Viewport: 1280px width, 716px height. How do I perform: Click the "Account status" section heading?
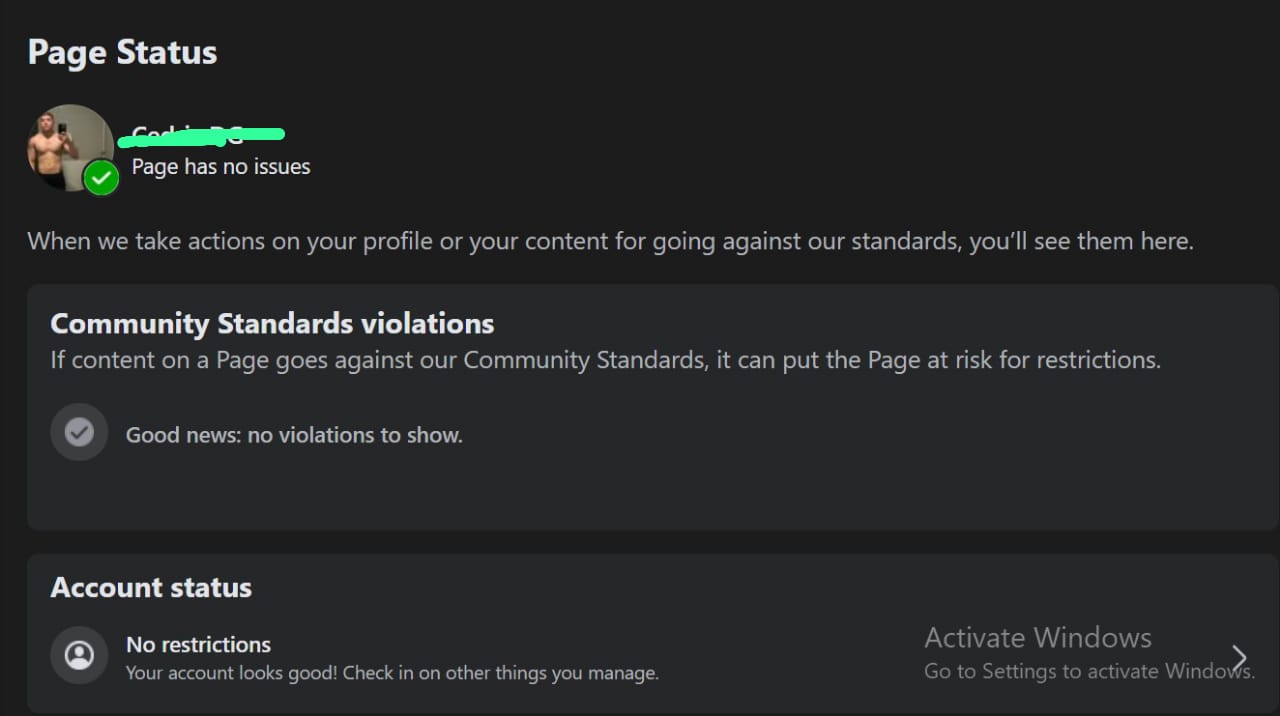point(151,587)
